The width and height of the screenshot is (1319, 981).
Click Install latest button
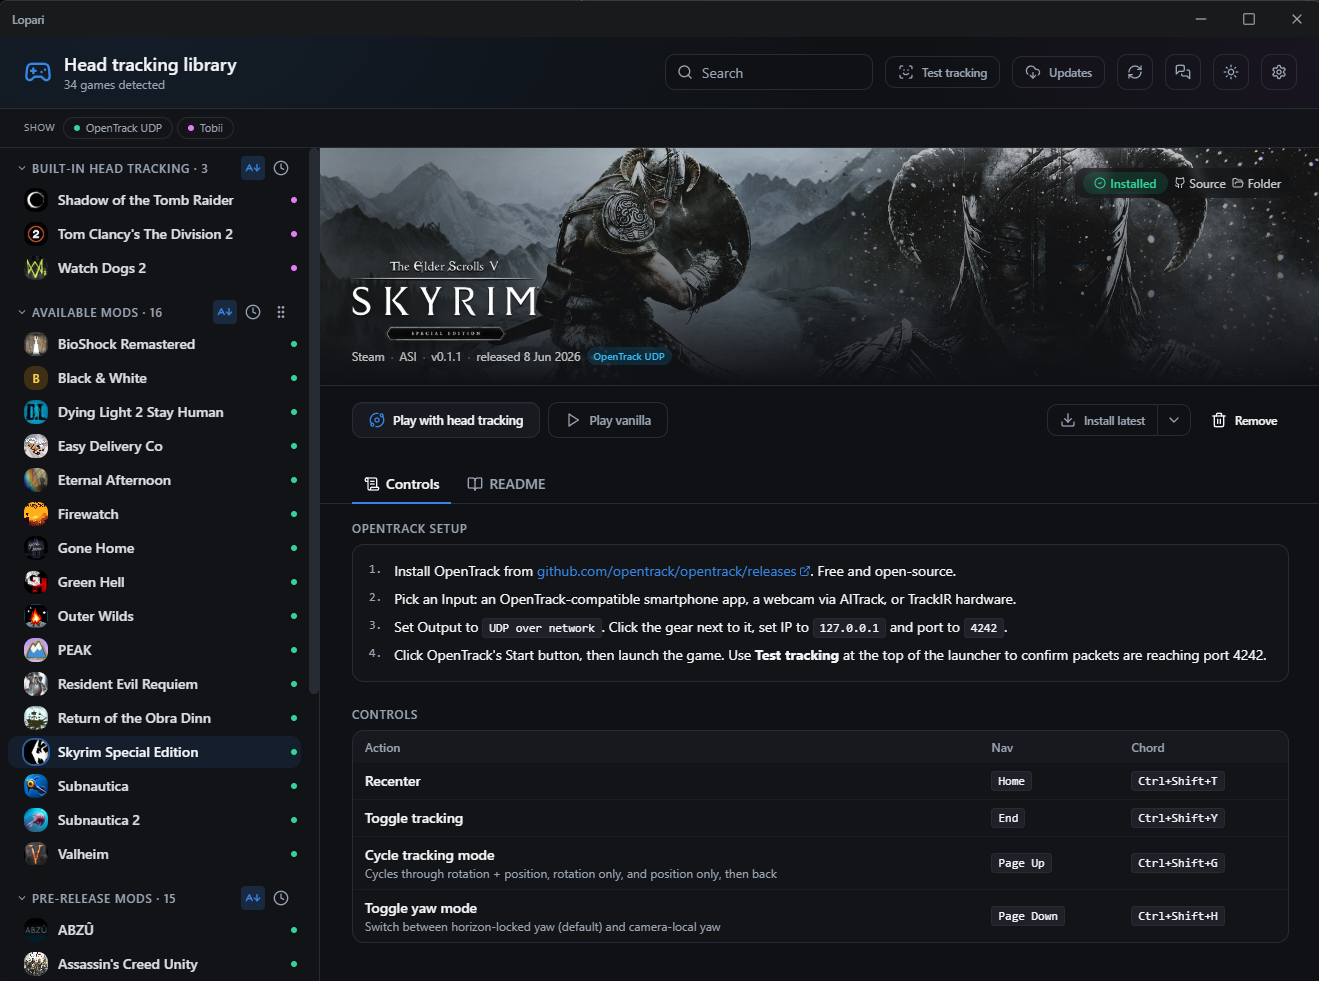pos(1103,420)
